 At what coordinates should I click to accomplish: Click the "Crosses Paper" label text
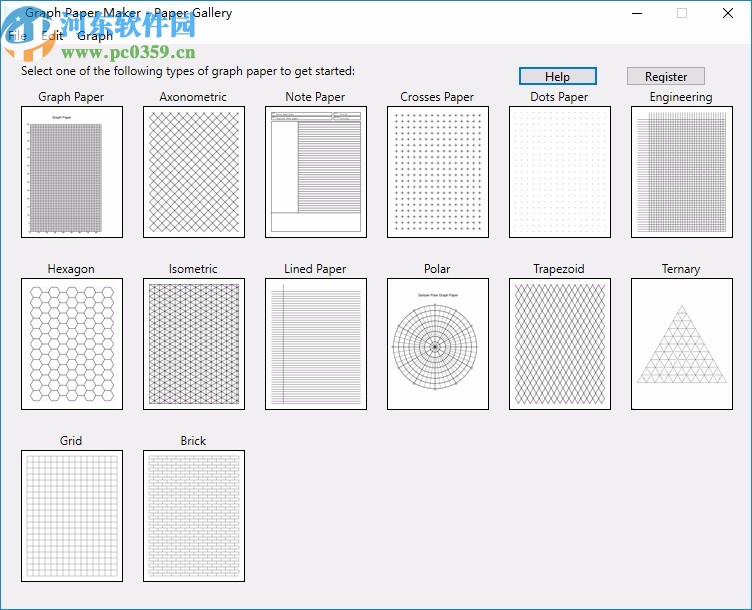coord(437,97)
